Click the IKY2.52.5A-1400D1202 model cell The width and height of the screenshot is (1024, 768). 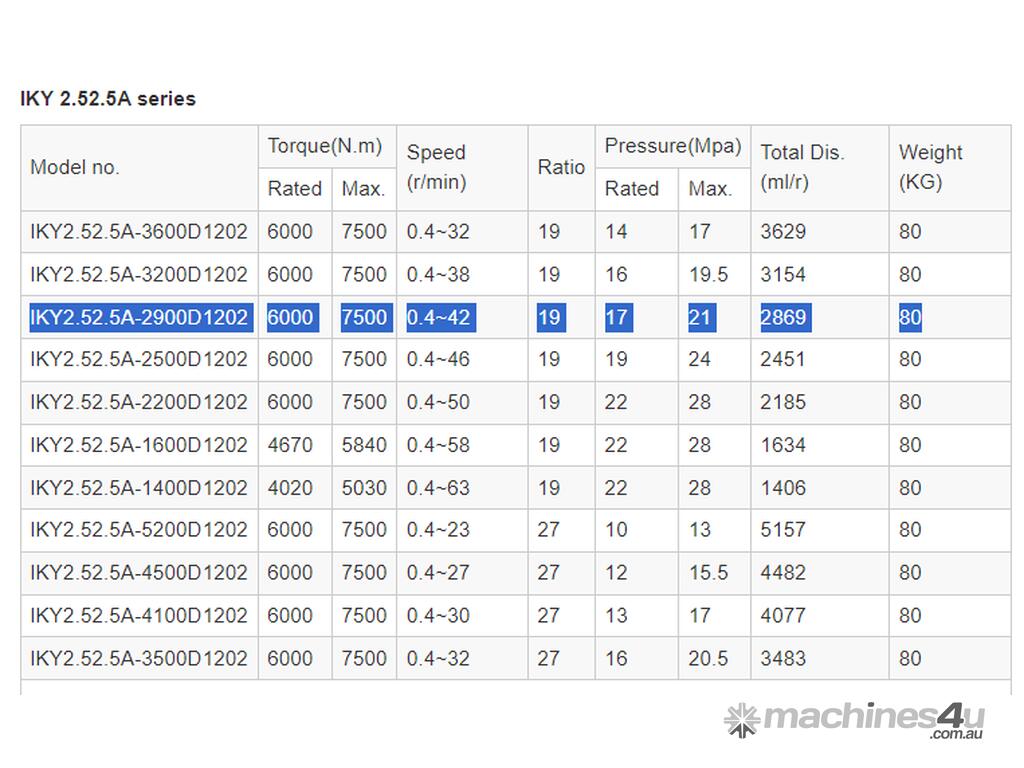139,488
